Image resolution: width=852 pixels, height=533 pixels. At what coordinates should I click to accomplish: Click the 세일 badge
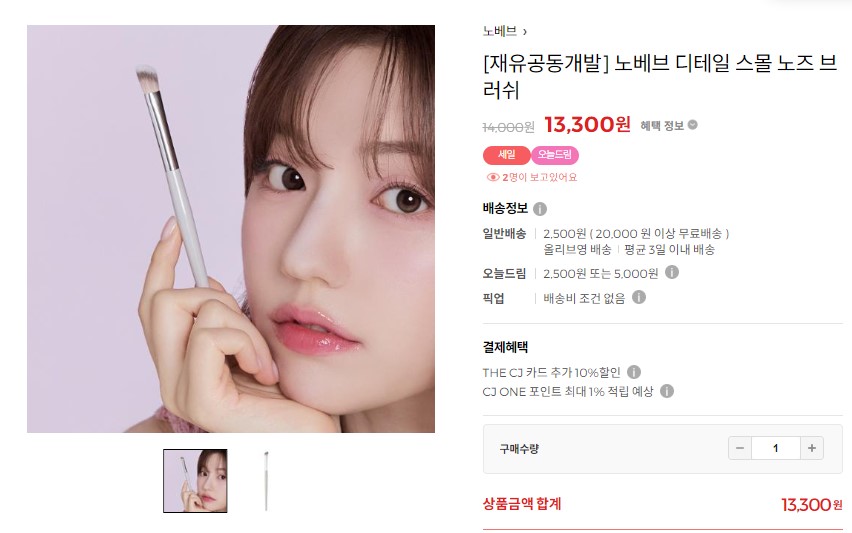coord(506,155)
